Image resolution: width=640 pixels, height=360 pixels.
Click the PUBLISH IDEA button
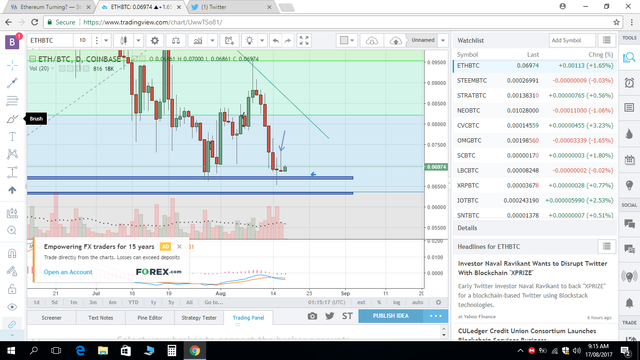(391, 316)
